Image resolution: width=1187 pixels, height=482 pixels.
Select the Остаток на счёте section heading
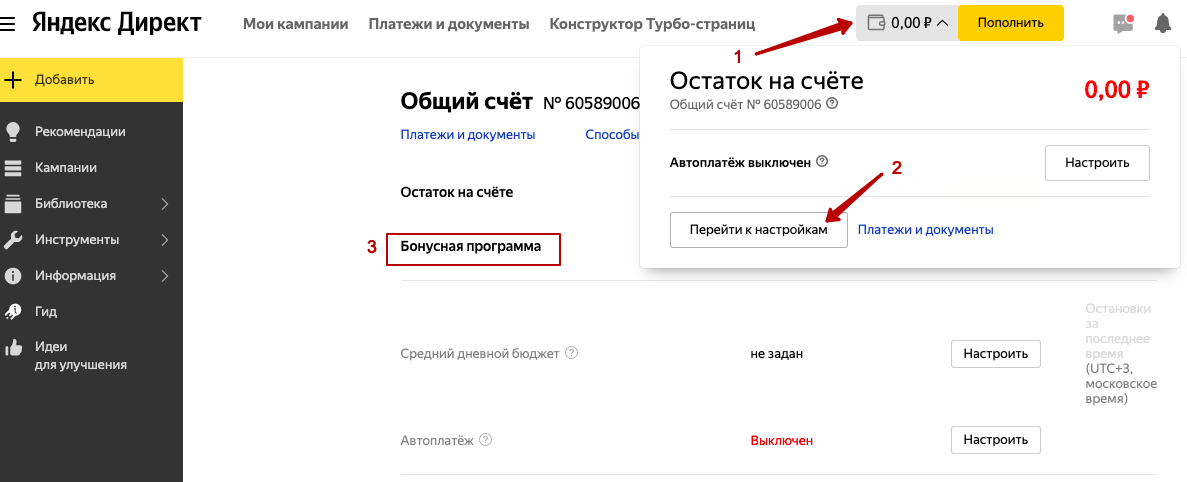click(x=456, y=192)
